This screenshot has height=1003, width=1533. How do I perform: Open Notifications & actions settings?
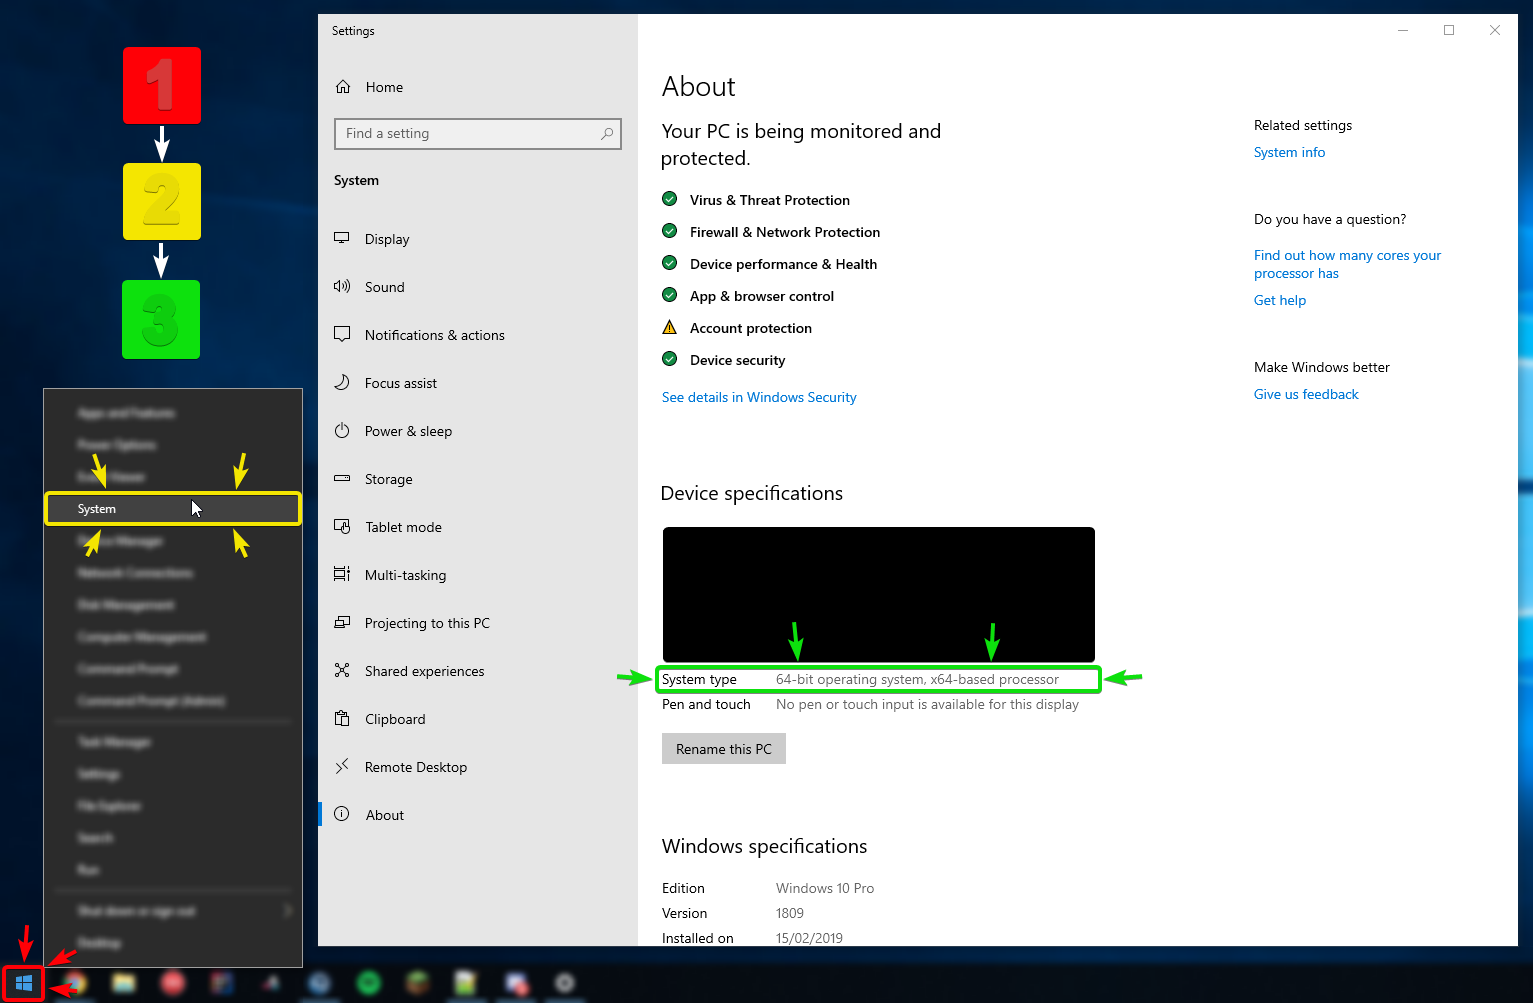pos(434,335)
